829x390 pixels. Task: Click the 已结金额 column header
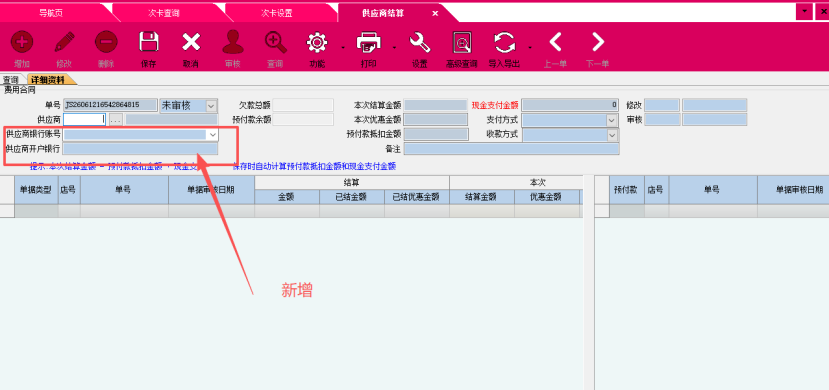point(352,197)
